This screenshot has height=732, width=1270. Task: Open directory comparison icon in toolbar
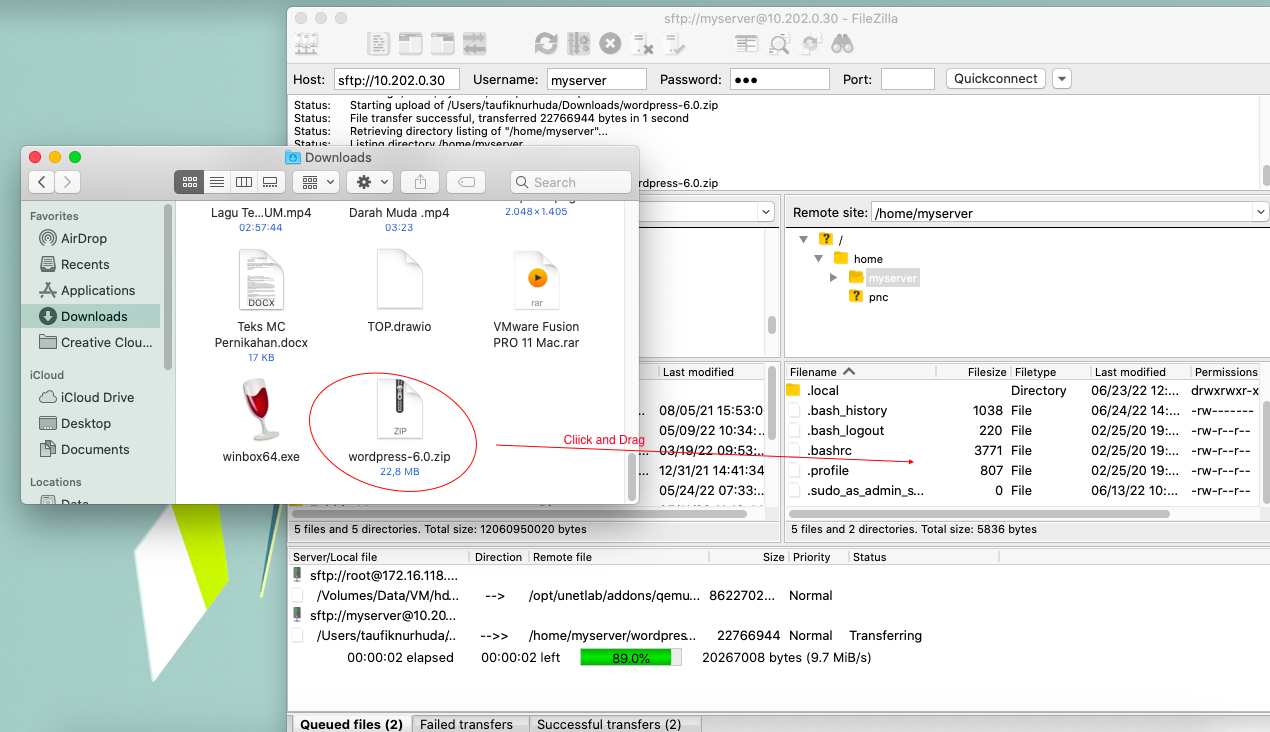tap(779, 43)
